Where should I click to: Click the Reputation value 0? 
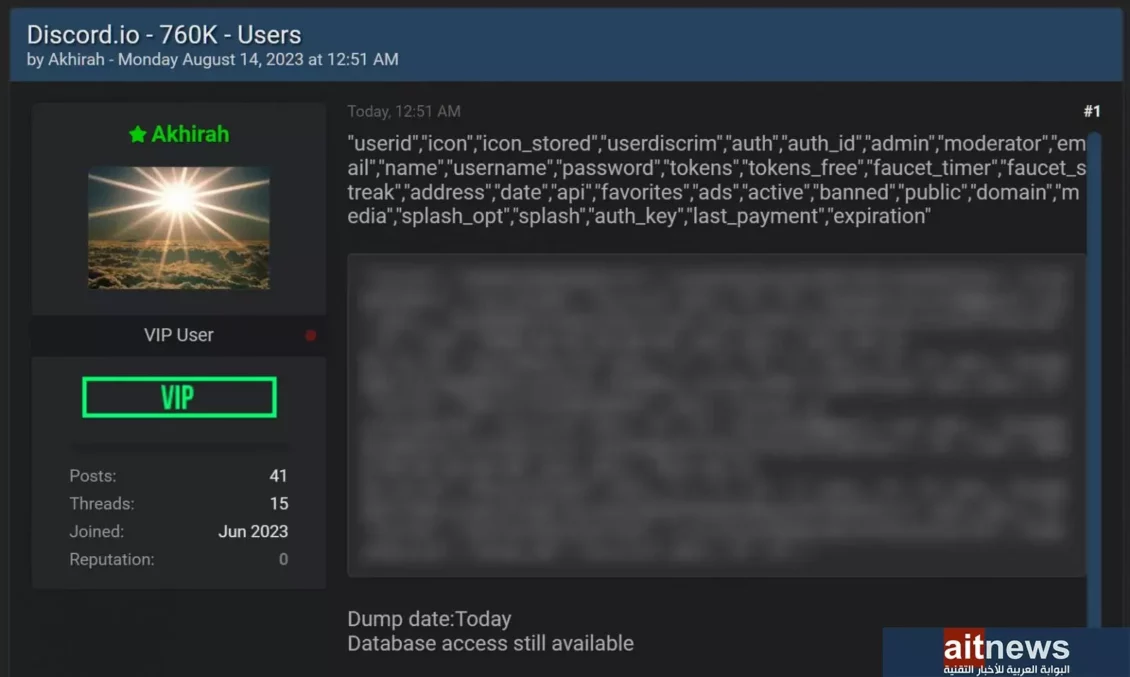[x=283, y=559]
